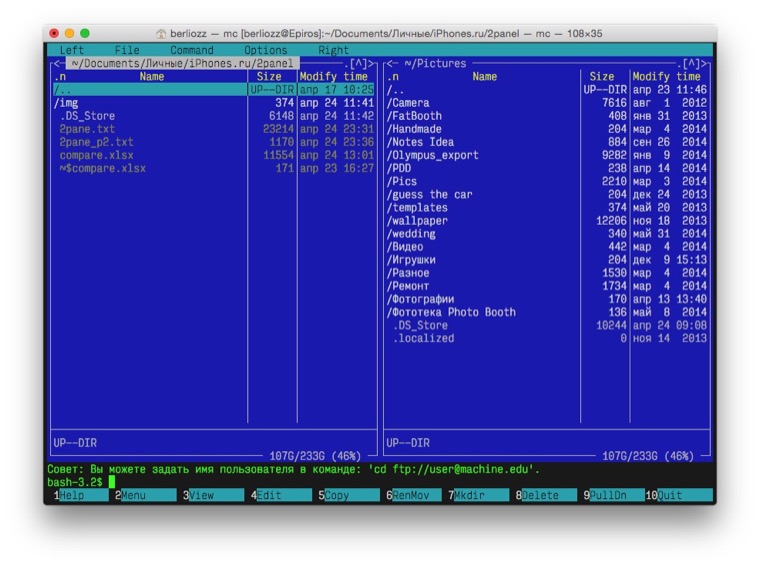
Task: Sort right panel by Name column
Action: click(485, 77)
